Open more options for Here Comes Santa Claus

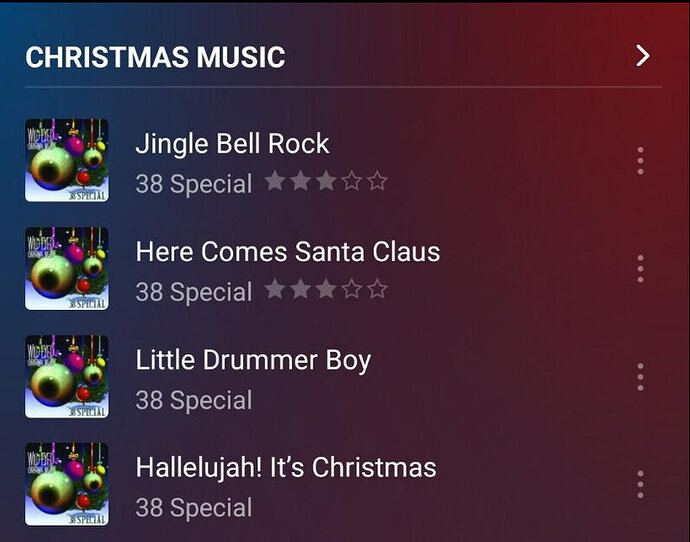(640, 268)
